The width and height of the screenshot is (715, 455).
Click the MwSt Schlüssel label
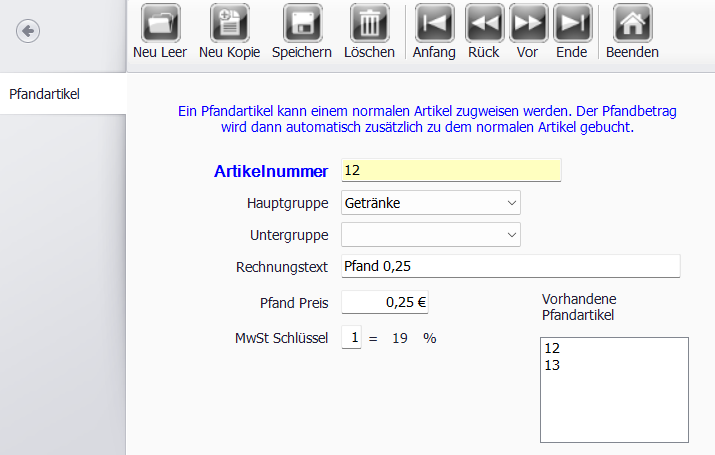[x=281, y=338]
